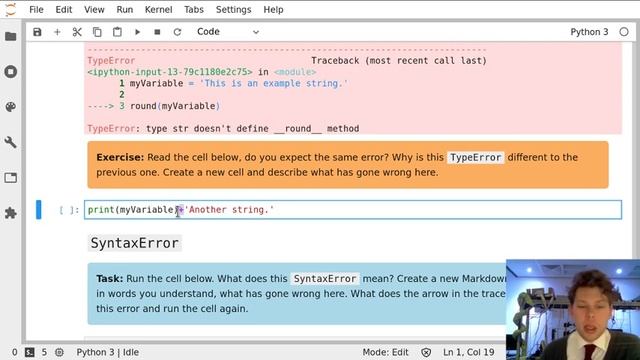
Task: Cut the selected cell with scissors icon
Action: click(77, 32)
